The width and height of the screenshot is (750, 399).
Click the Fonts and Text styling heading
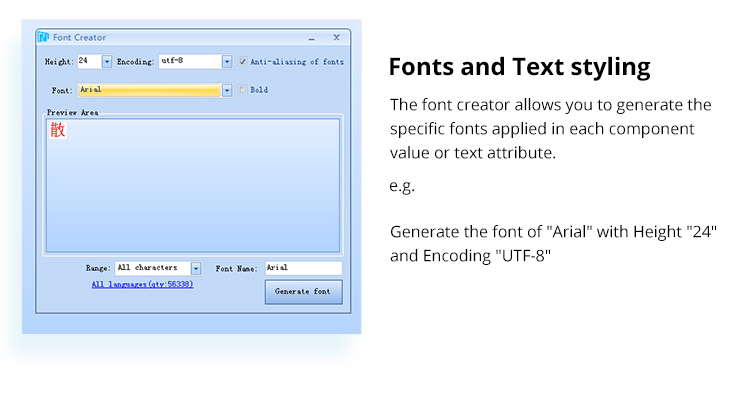[519, 67]
